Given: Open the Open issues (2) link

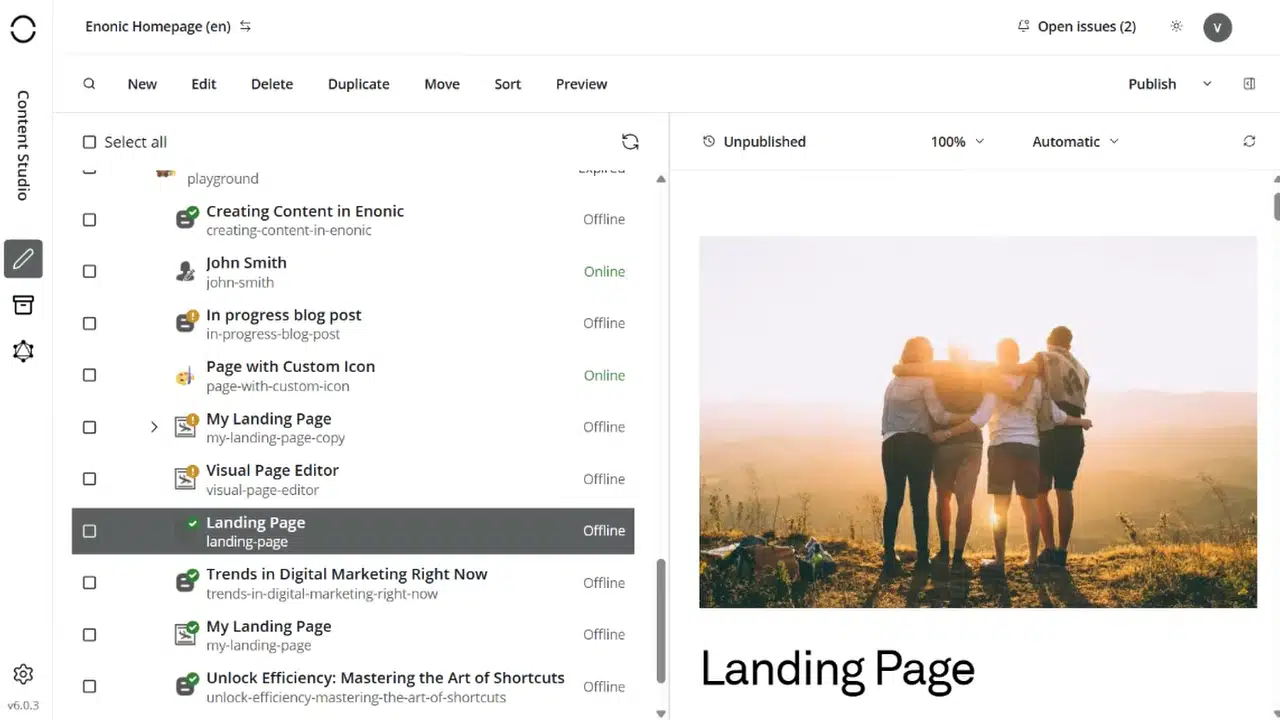Looking at the screenshot, I should point(1076,27).
